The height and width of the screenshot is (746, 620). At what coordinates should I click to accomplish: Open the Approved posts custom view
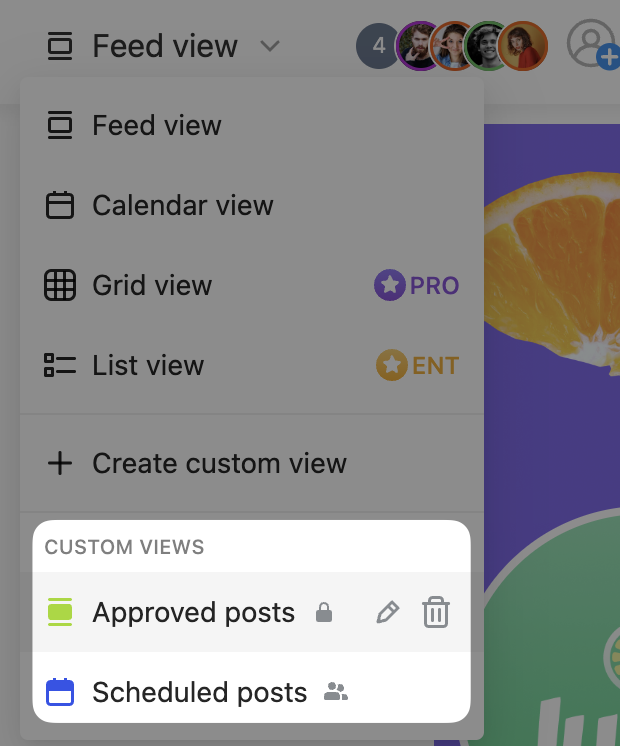tap(193, 613)
